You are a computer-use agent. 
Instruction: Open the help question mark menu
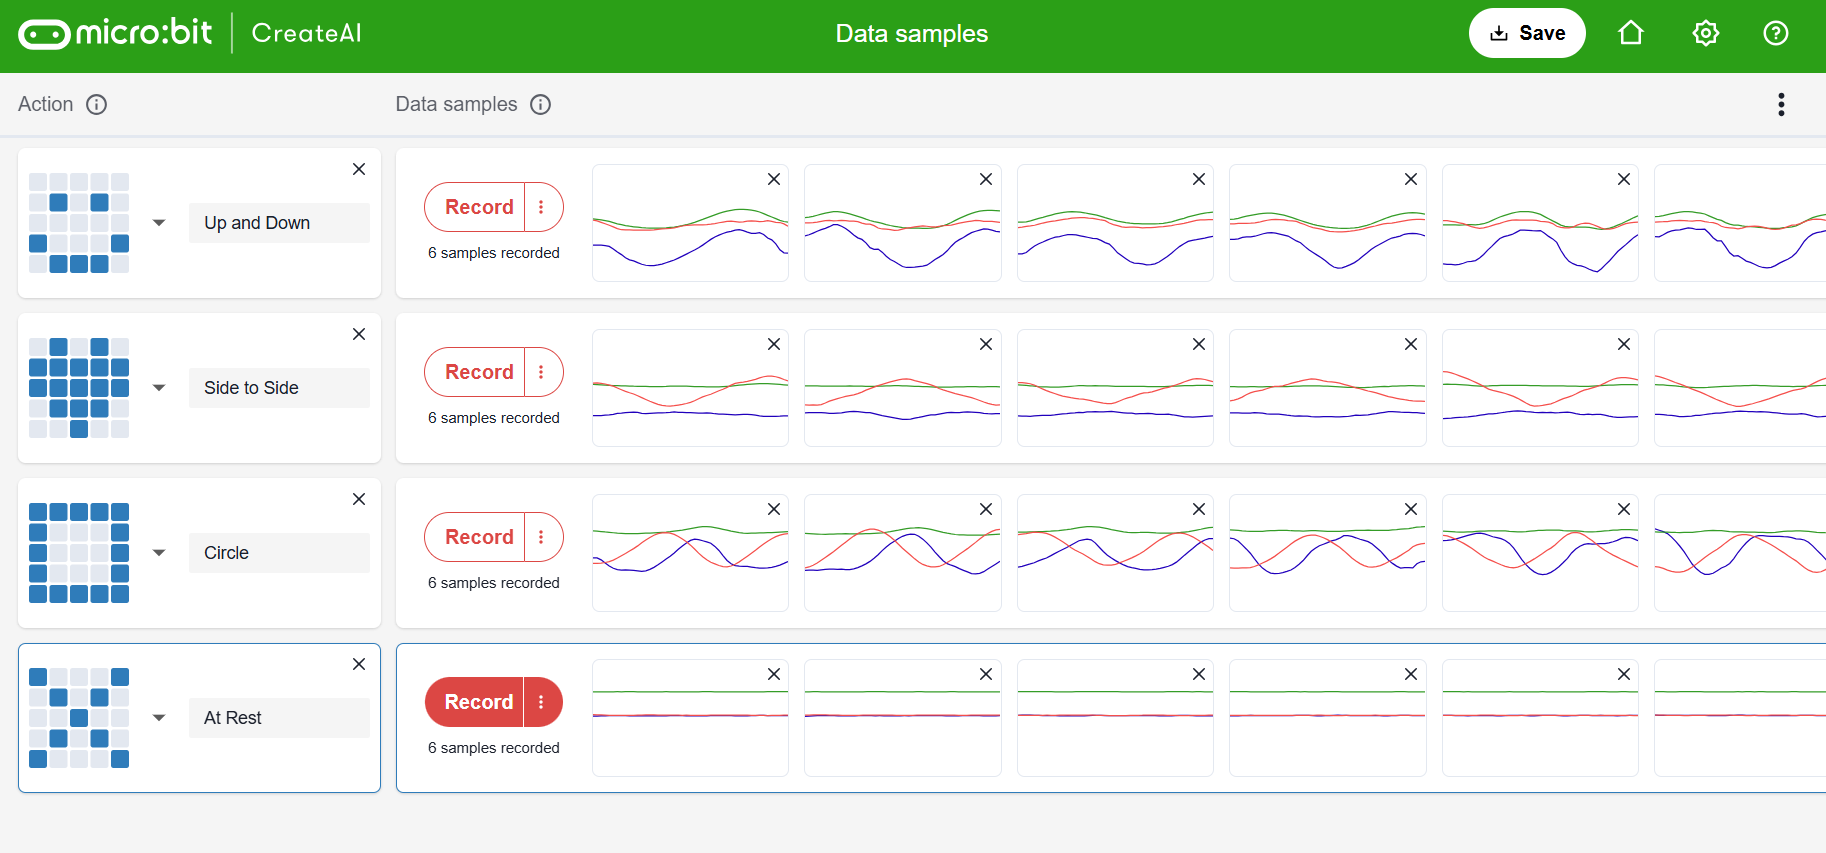pyautogui.click(x=1775, y=33)
